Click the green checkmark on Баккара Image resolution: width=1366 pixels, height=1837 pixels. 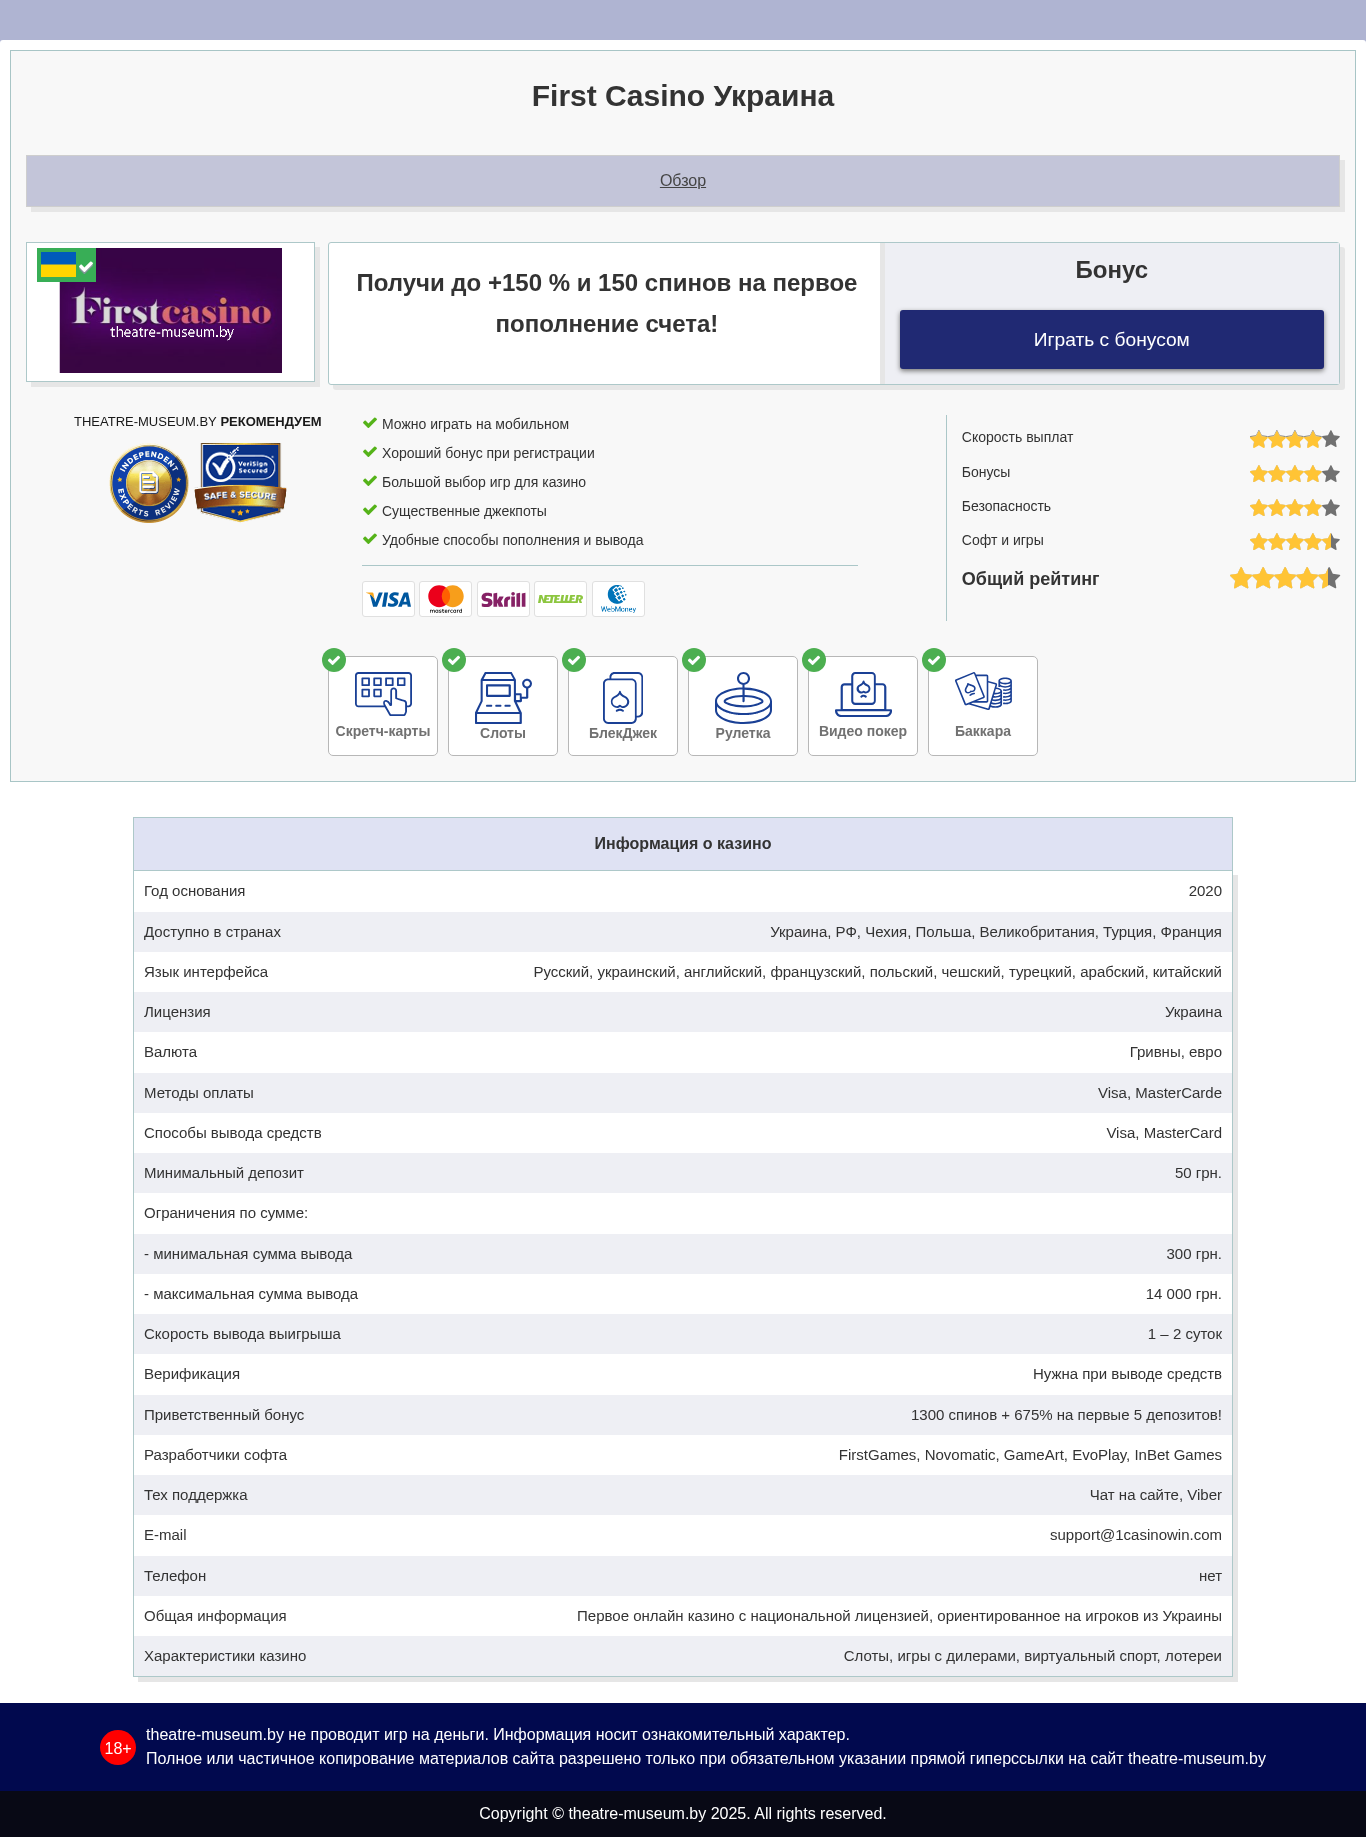click(934, 660)
